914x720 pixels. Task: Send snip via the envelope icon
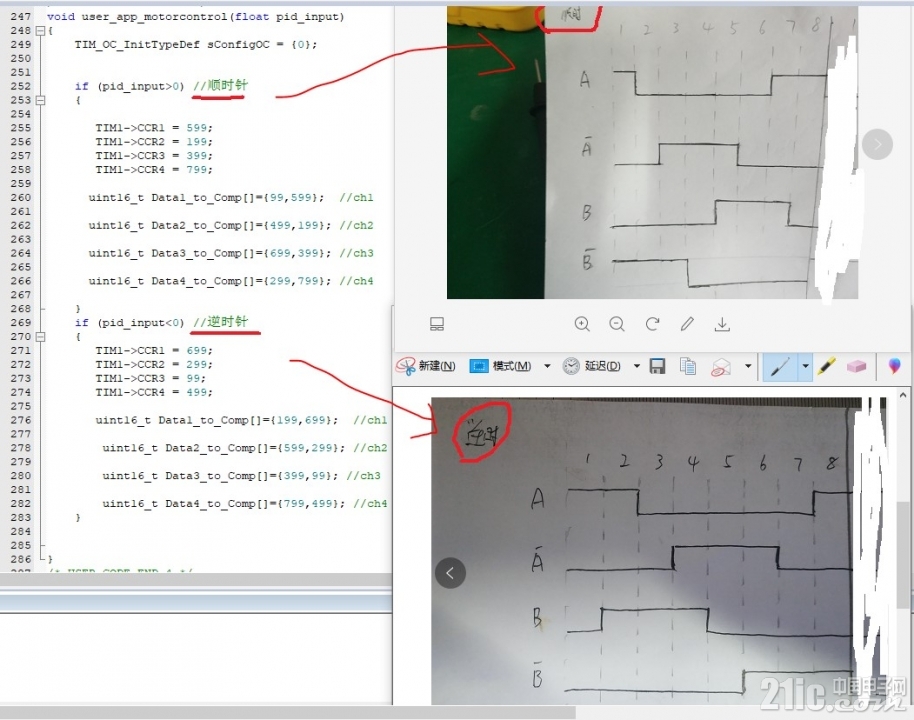point(721,367)
